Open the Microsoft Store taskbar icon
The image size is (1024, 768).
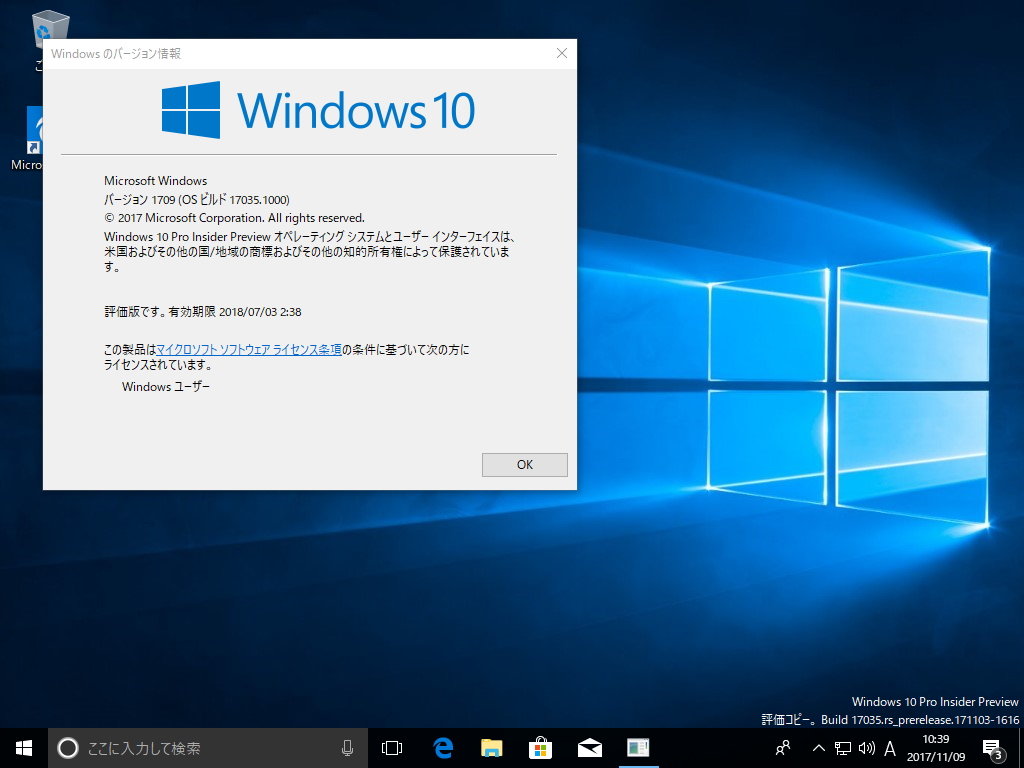(x=539, y=747)
